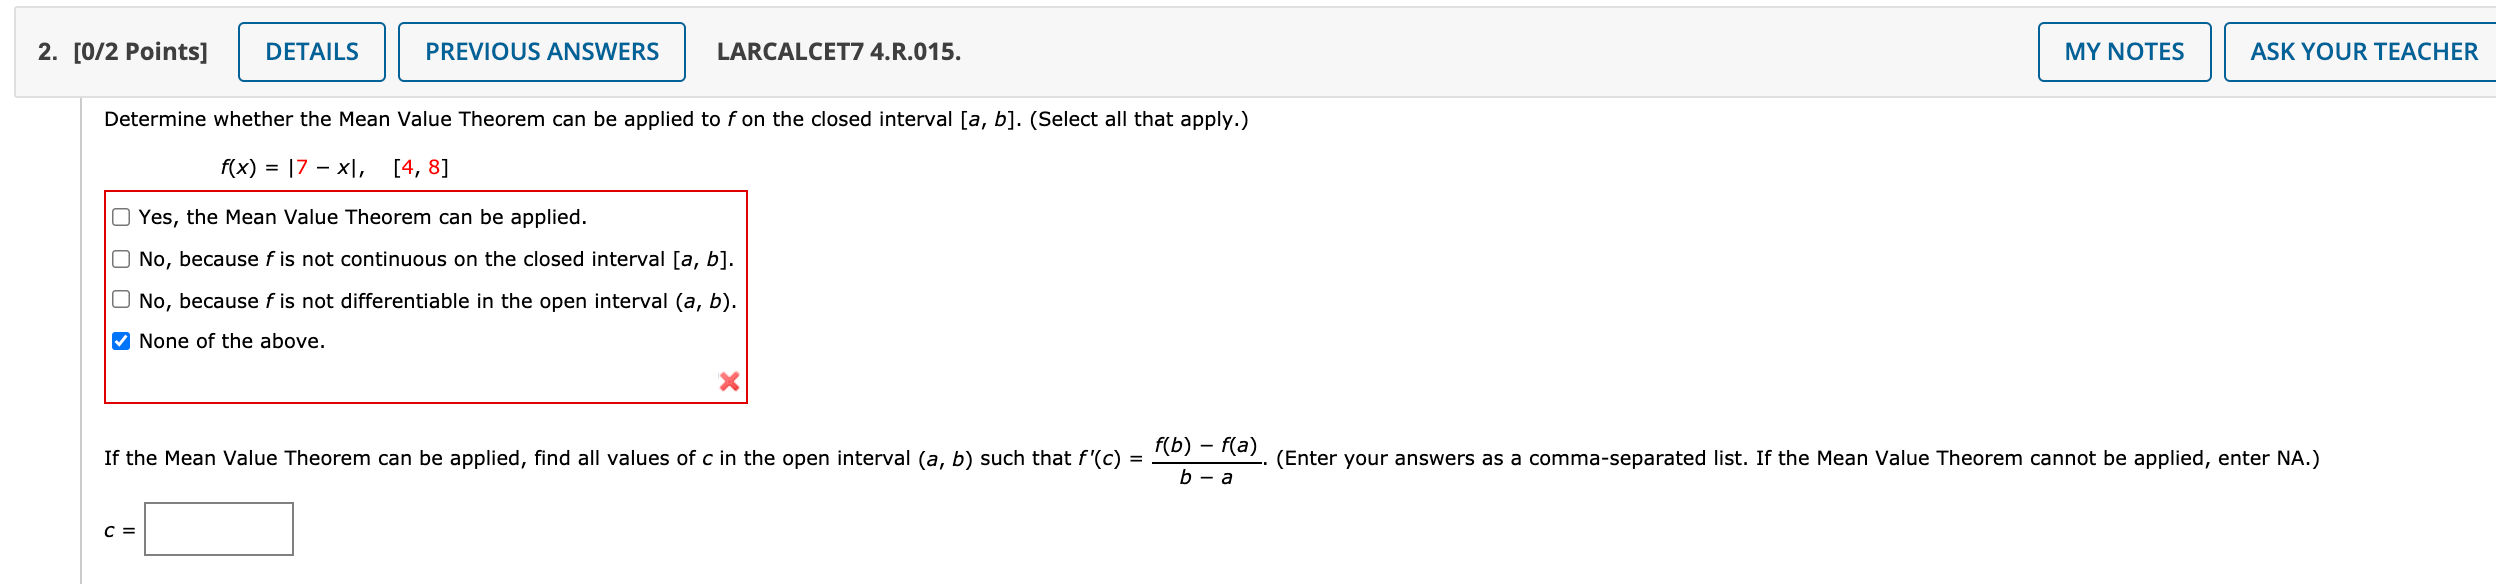
Task: Check 'No, because f is not differentiable' option
Action: 120,299
